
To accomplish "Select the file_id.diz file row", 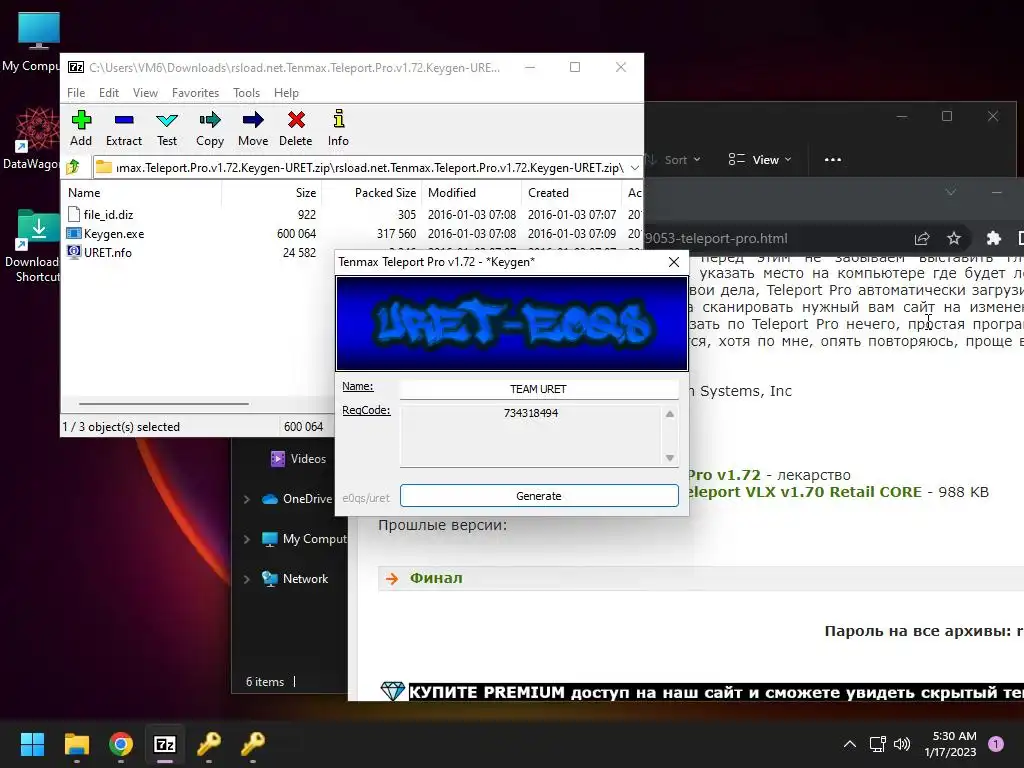I will click(353, 214).
